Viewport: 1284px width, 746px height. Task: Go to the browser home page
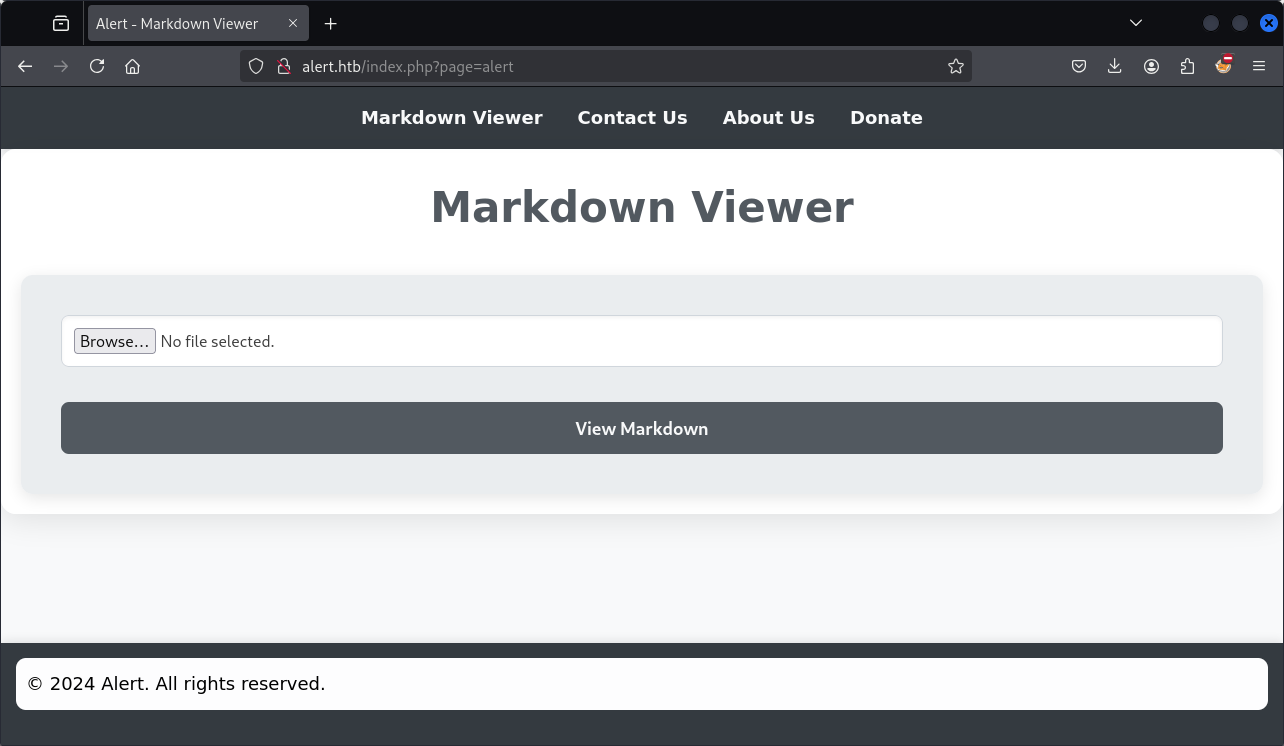click(x=132, y=66)
